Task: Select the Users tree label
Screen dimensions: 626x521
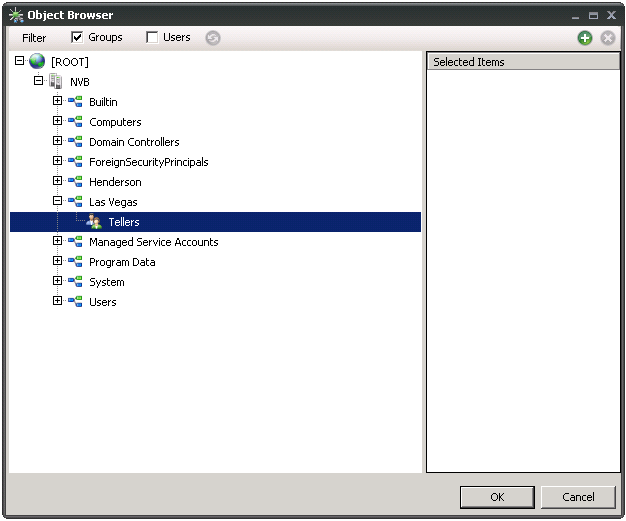Action: click(x=103, y=302)
